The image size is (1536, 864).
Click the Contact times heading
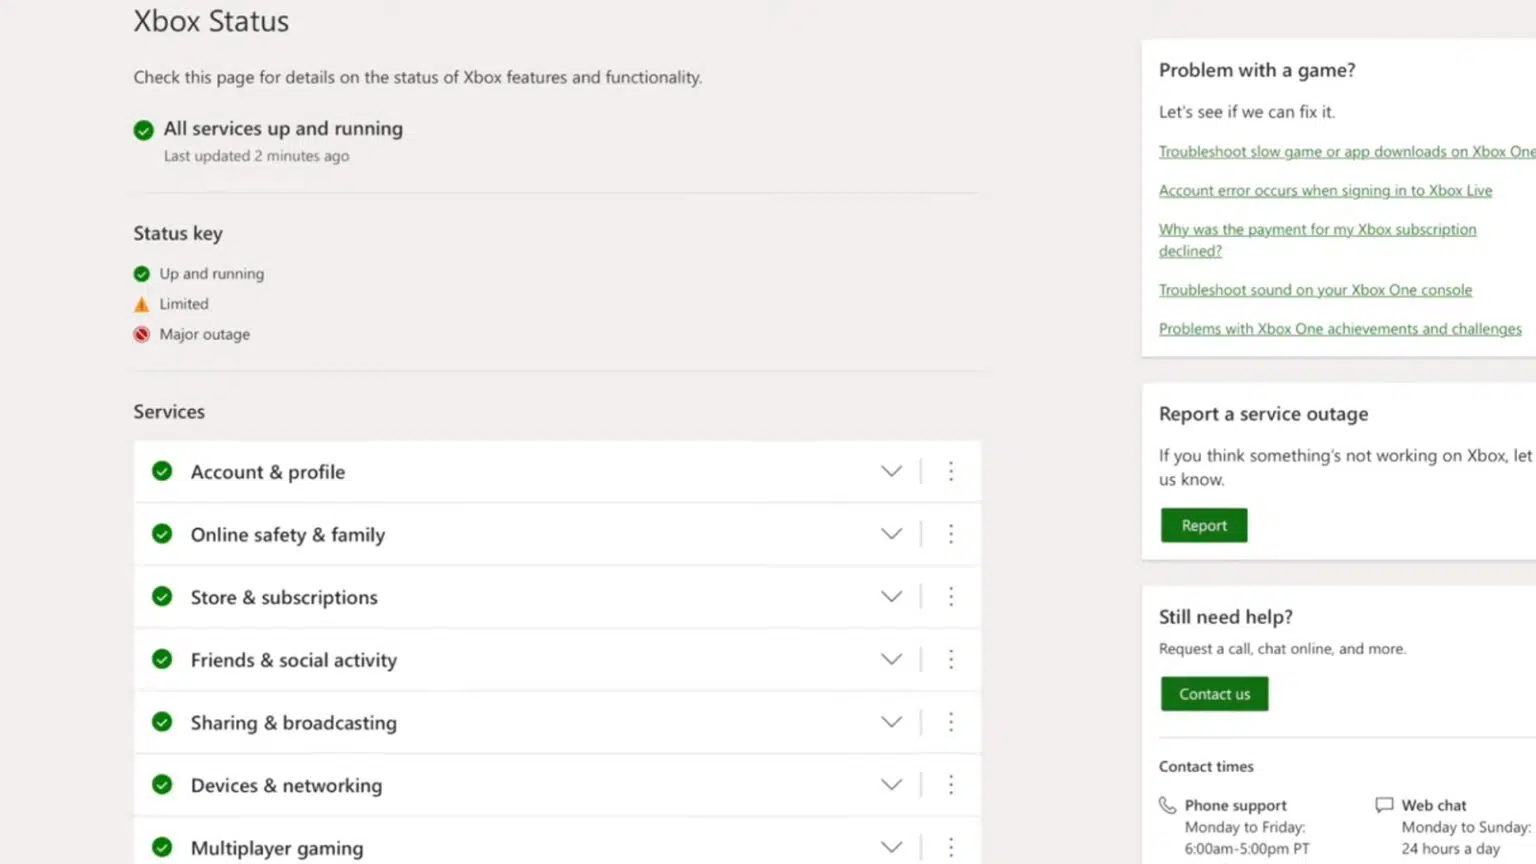click(x=1206, y=767)
